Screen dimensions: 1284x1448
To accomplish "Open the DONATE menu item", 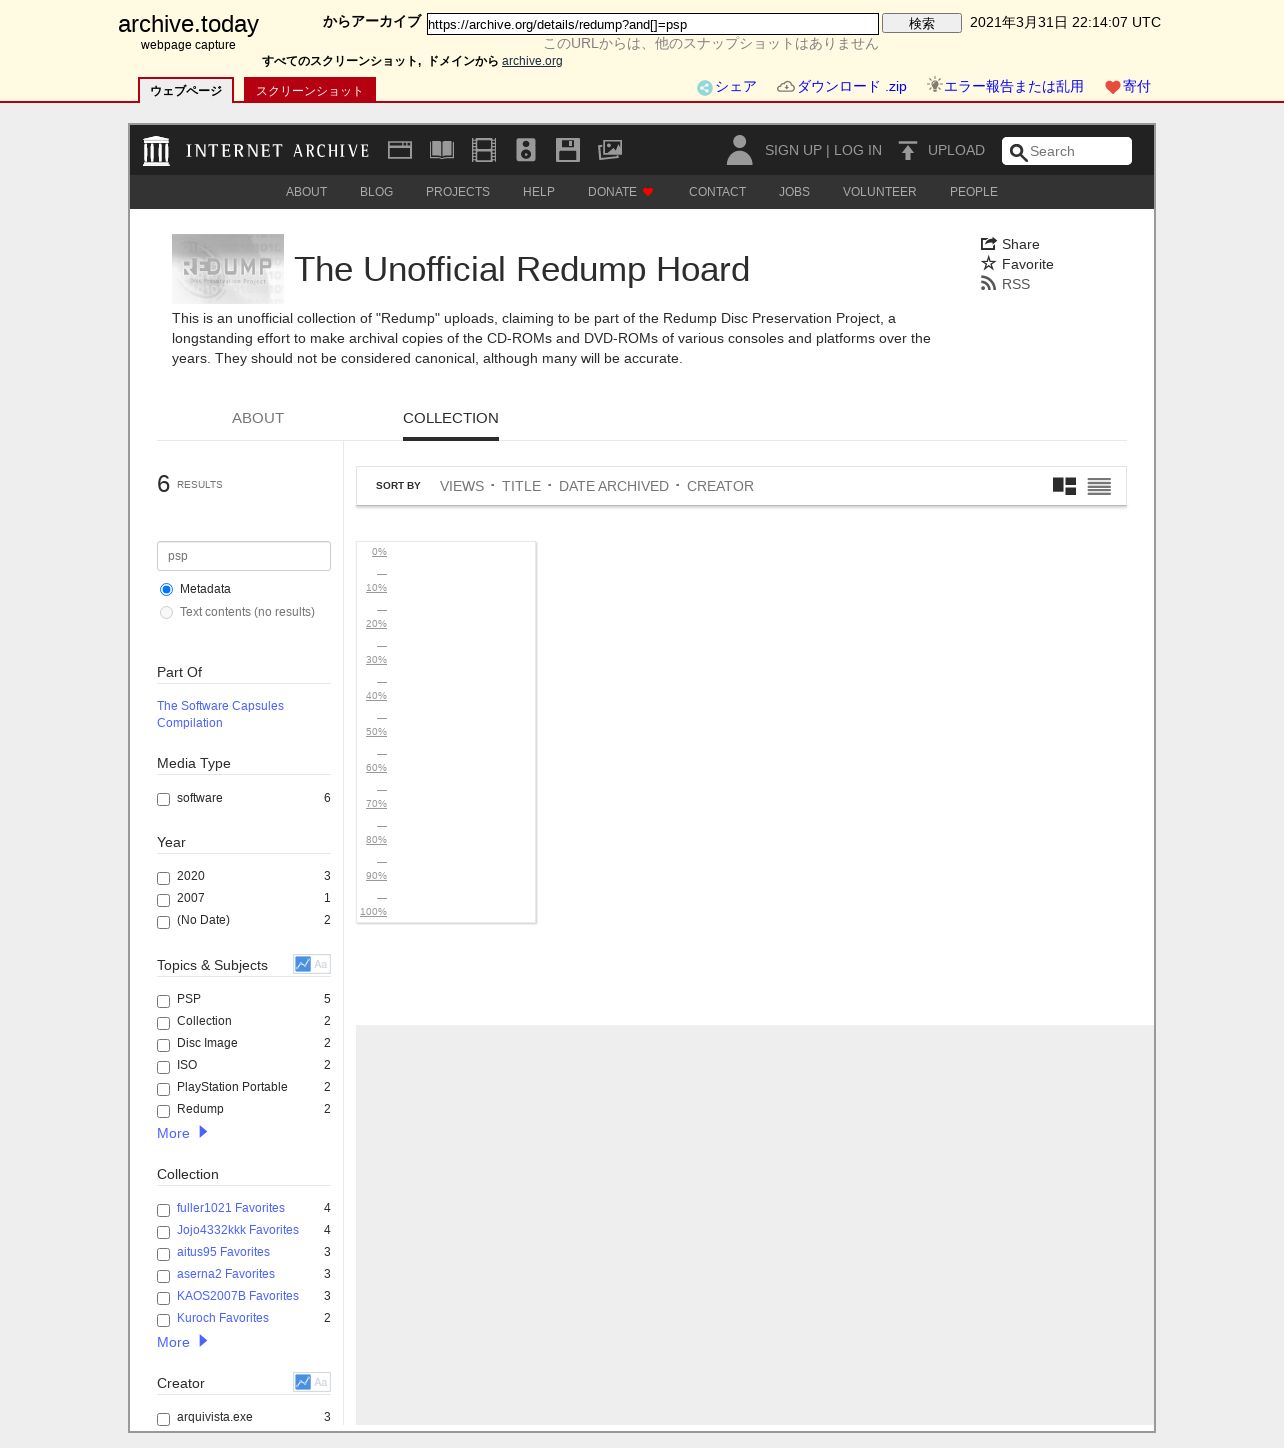I will click(620, 192).
